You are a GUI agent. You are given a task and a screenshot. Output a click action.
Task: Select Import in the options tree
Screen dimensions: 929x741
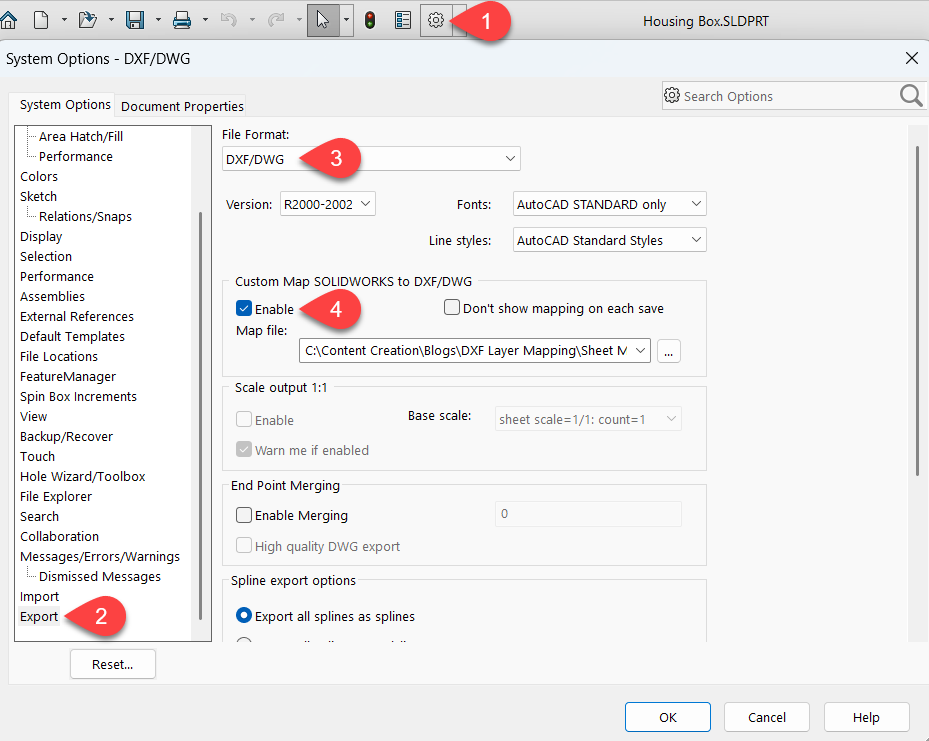[39, 596]
